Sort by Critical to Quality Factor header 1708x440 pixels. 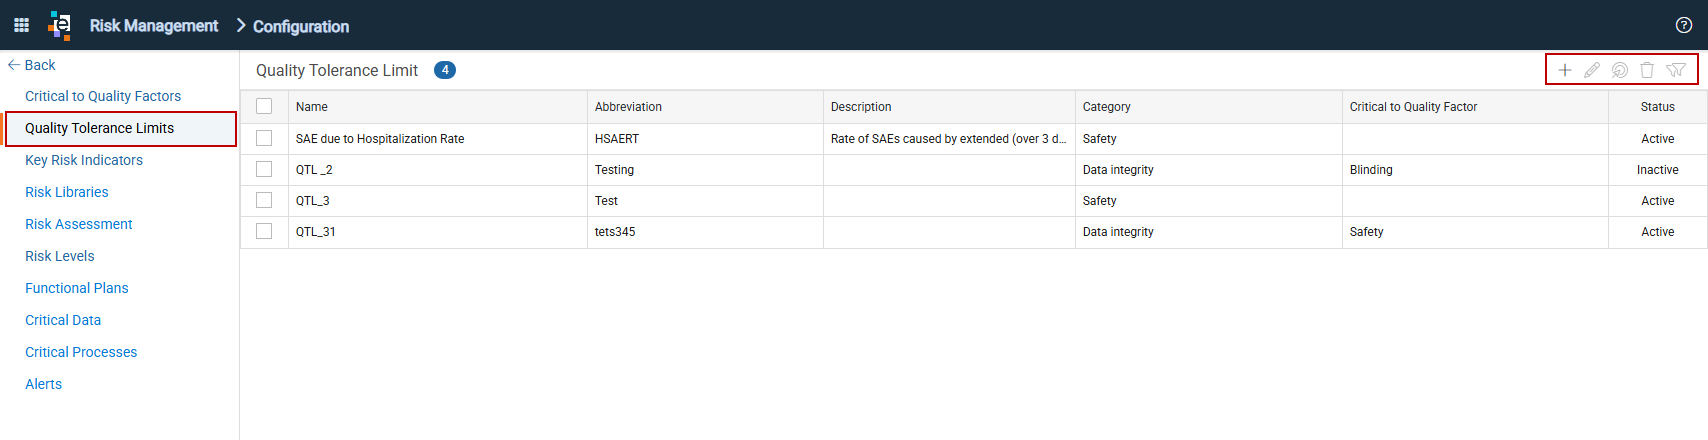[1475, 107]
